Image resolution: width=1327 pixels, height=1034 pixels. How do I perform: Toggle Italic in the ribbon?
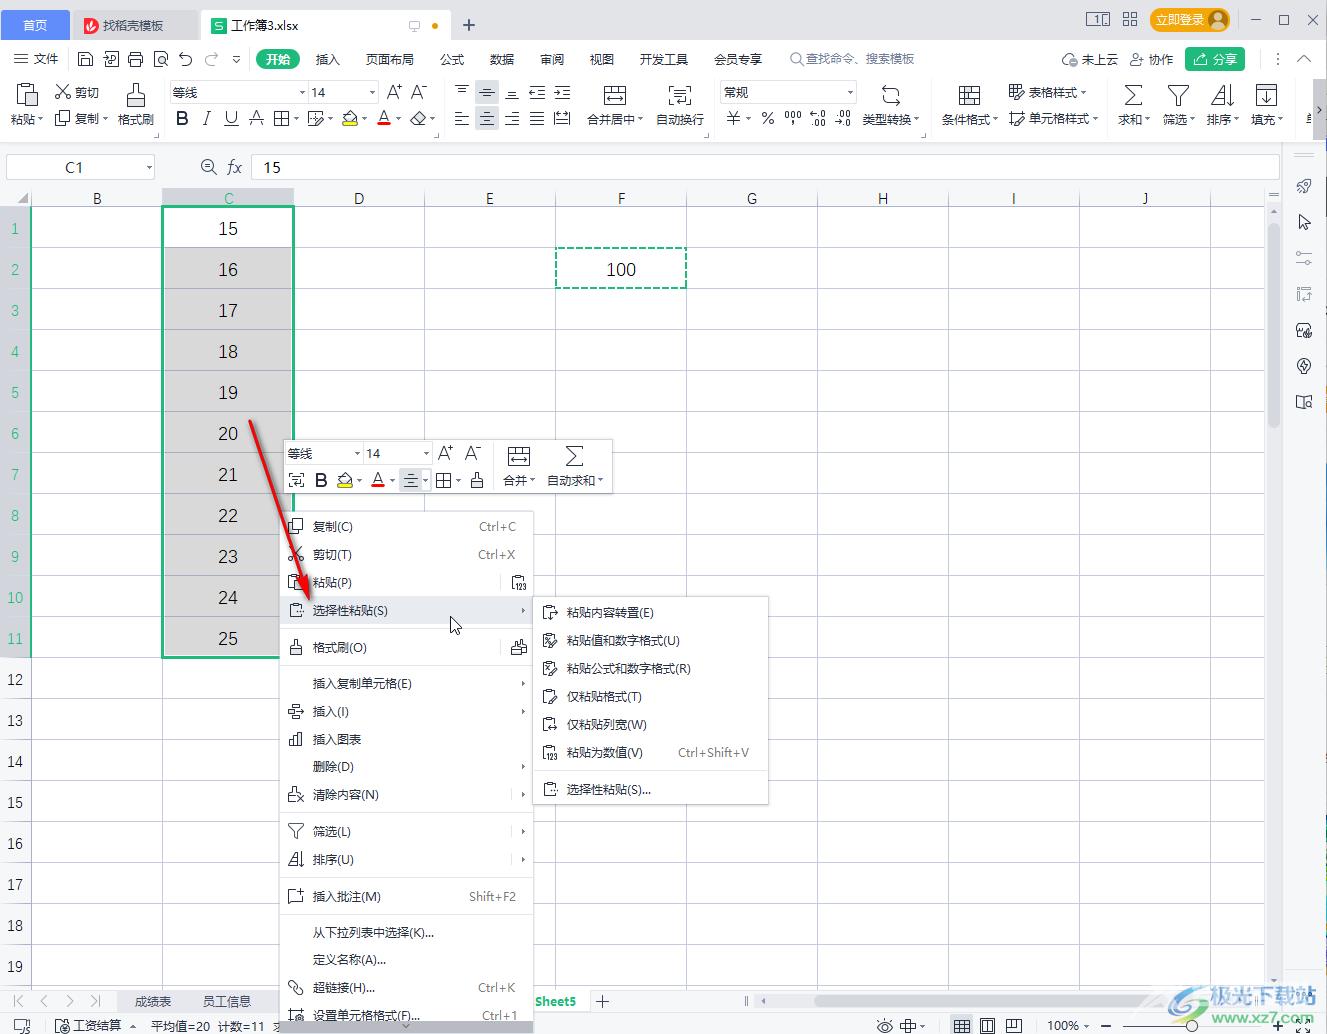pyautogui.click(x=206, y=119)
